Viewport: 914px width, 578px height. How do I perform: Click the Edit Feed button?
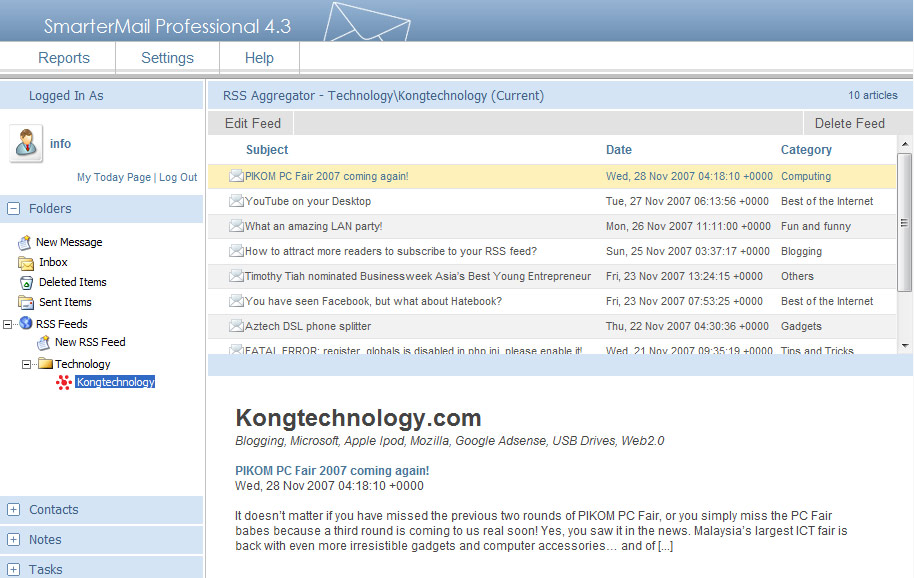(x=252, y=124)
